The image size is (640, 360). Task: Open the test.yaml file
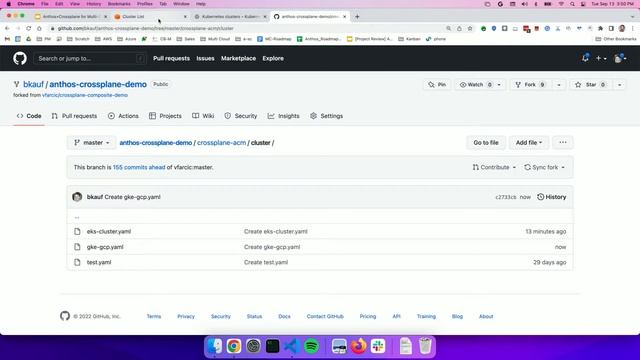tap(99, 262)
